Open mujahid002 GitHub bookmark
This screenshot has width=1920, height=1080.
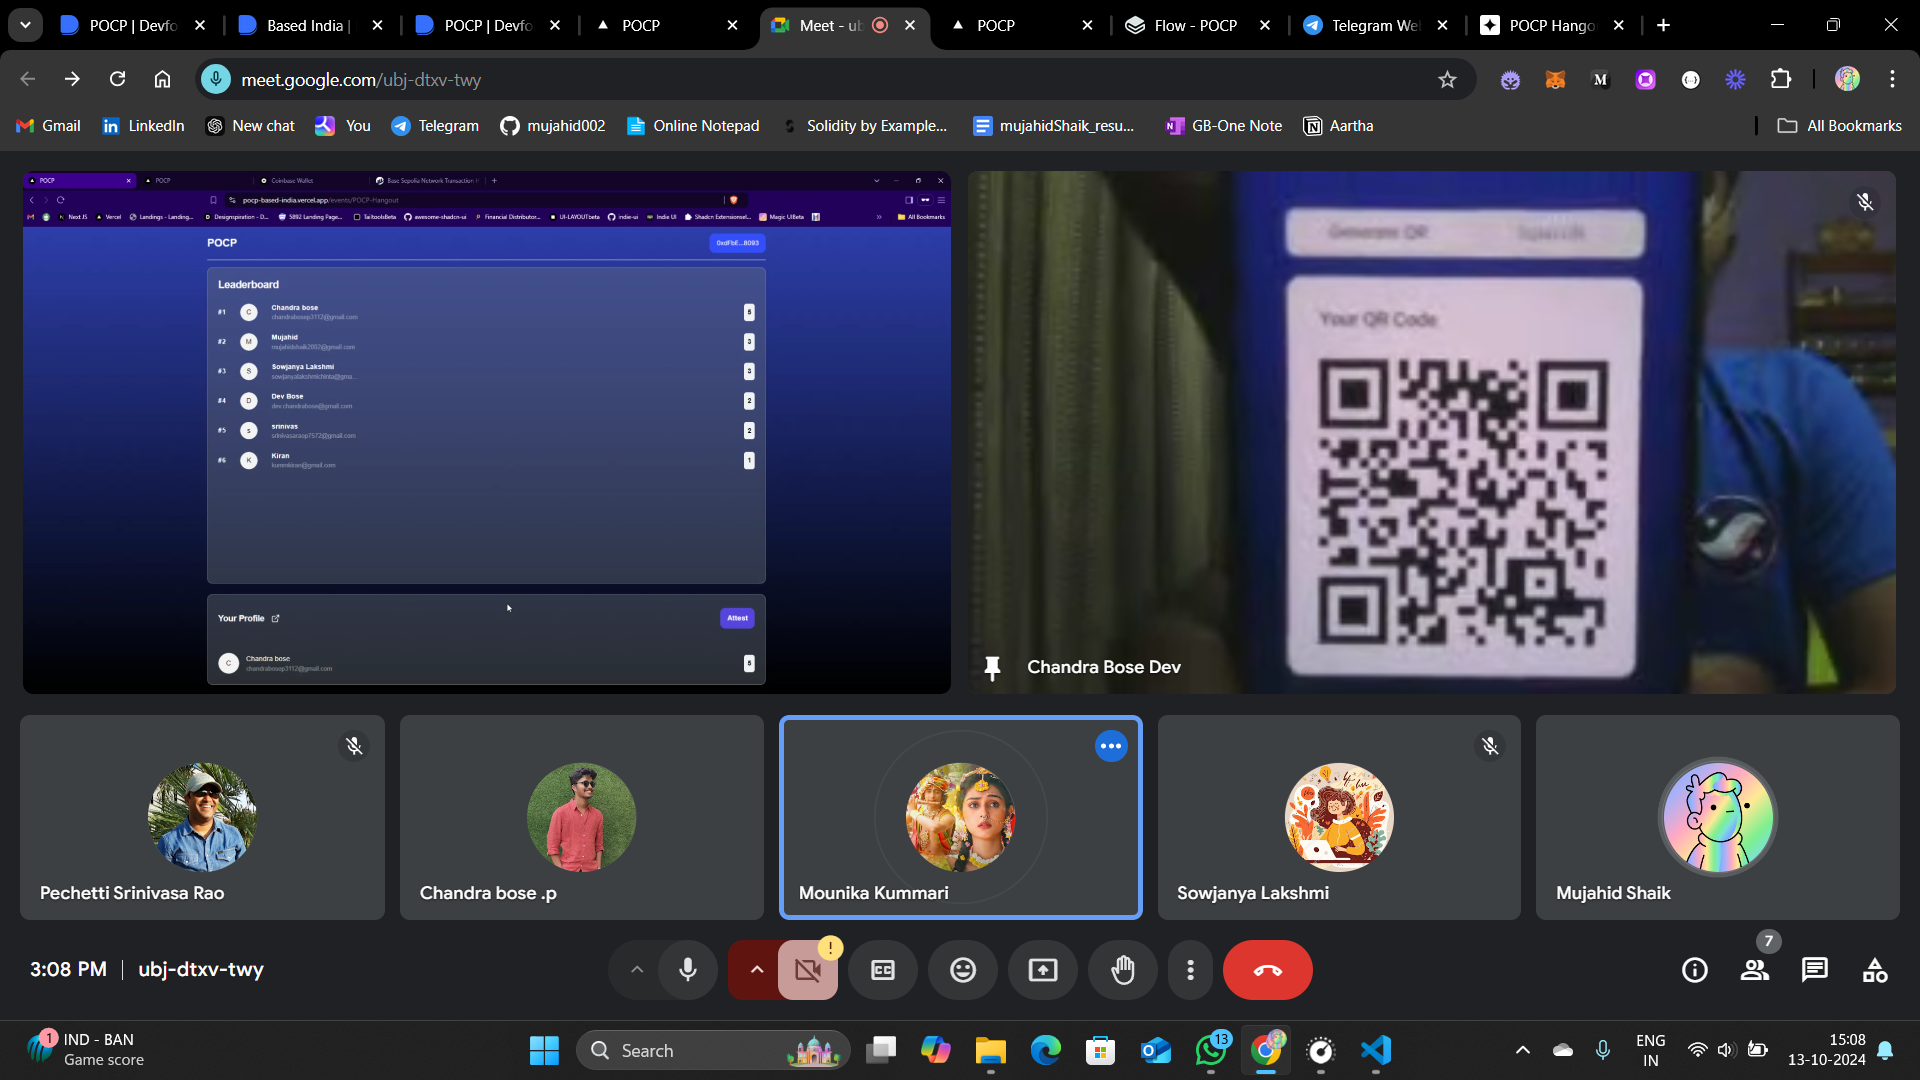tap(553, 126)
